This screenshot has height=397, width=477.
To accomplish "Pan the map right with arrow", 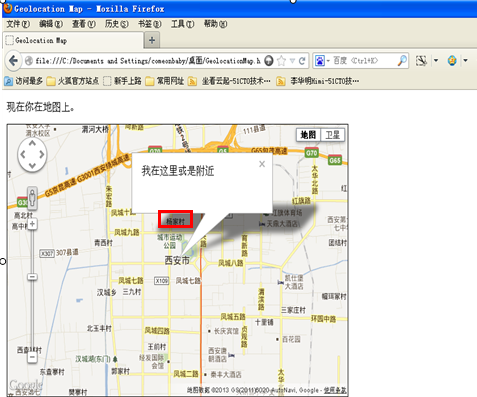I will pyautogui.click(x=41, y=154).
